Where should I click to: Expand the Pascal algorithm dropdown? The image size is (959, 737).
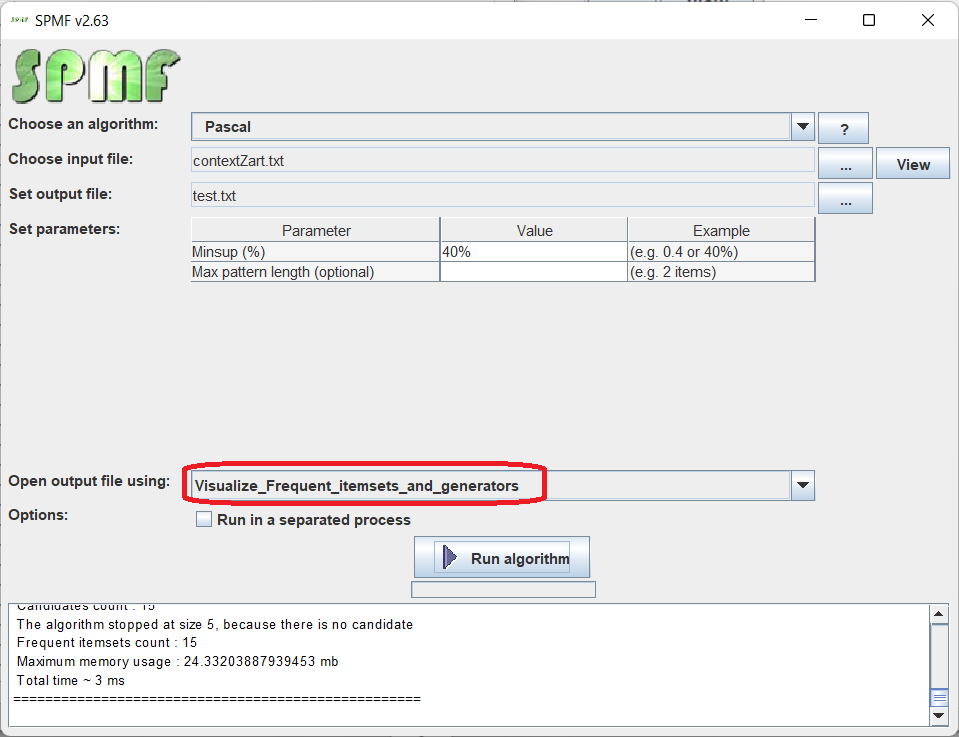[x=802, y=127]
